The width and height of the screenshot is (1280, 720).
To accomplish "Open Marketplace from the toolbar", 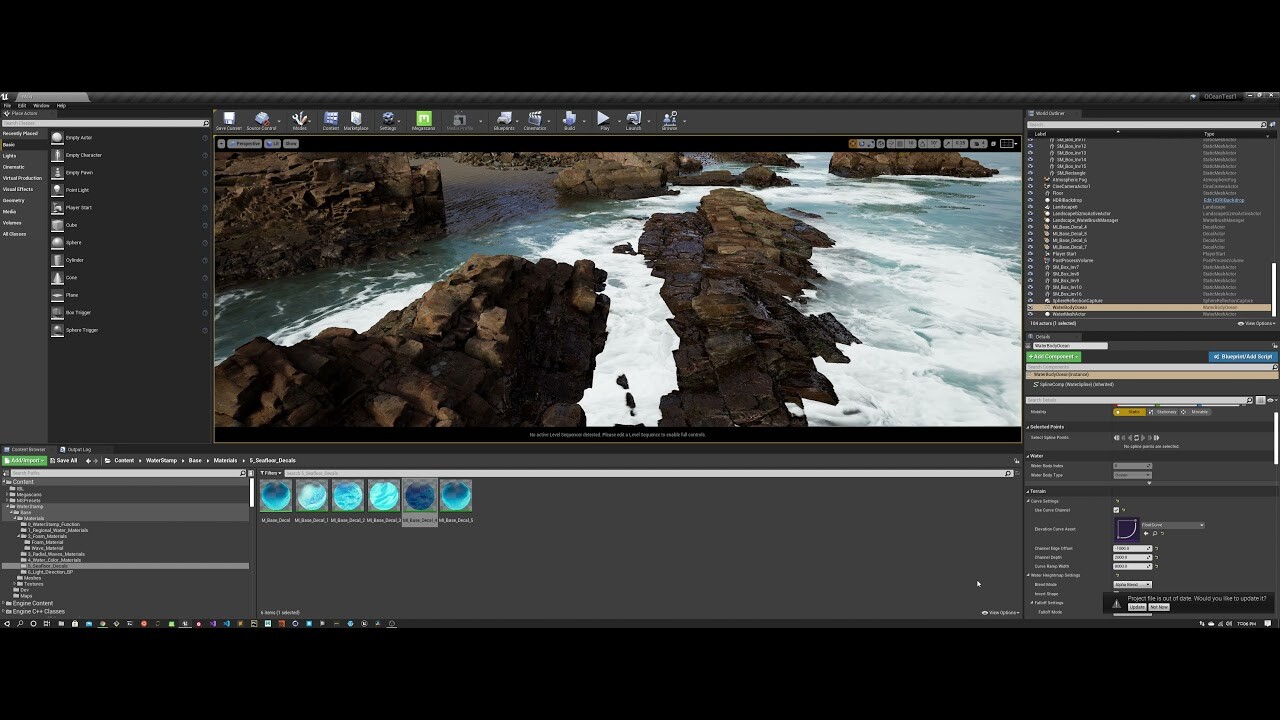I will point(356,120).
